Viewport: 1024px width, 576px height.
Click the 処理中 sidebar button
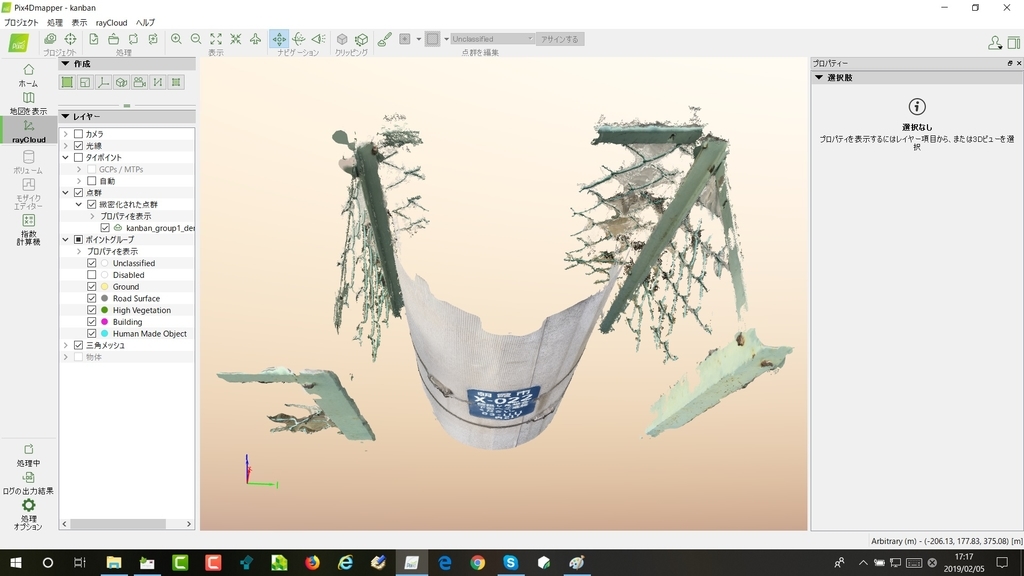click(28, 456)
